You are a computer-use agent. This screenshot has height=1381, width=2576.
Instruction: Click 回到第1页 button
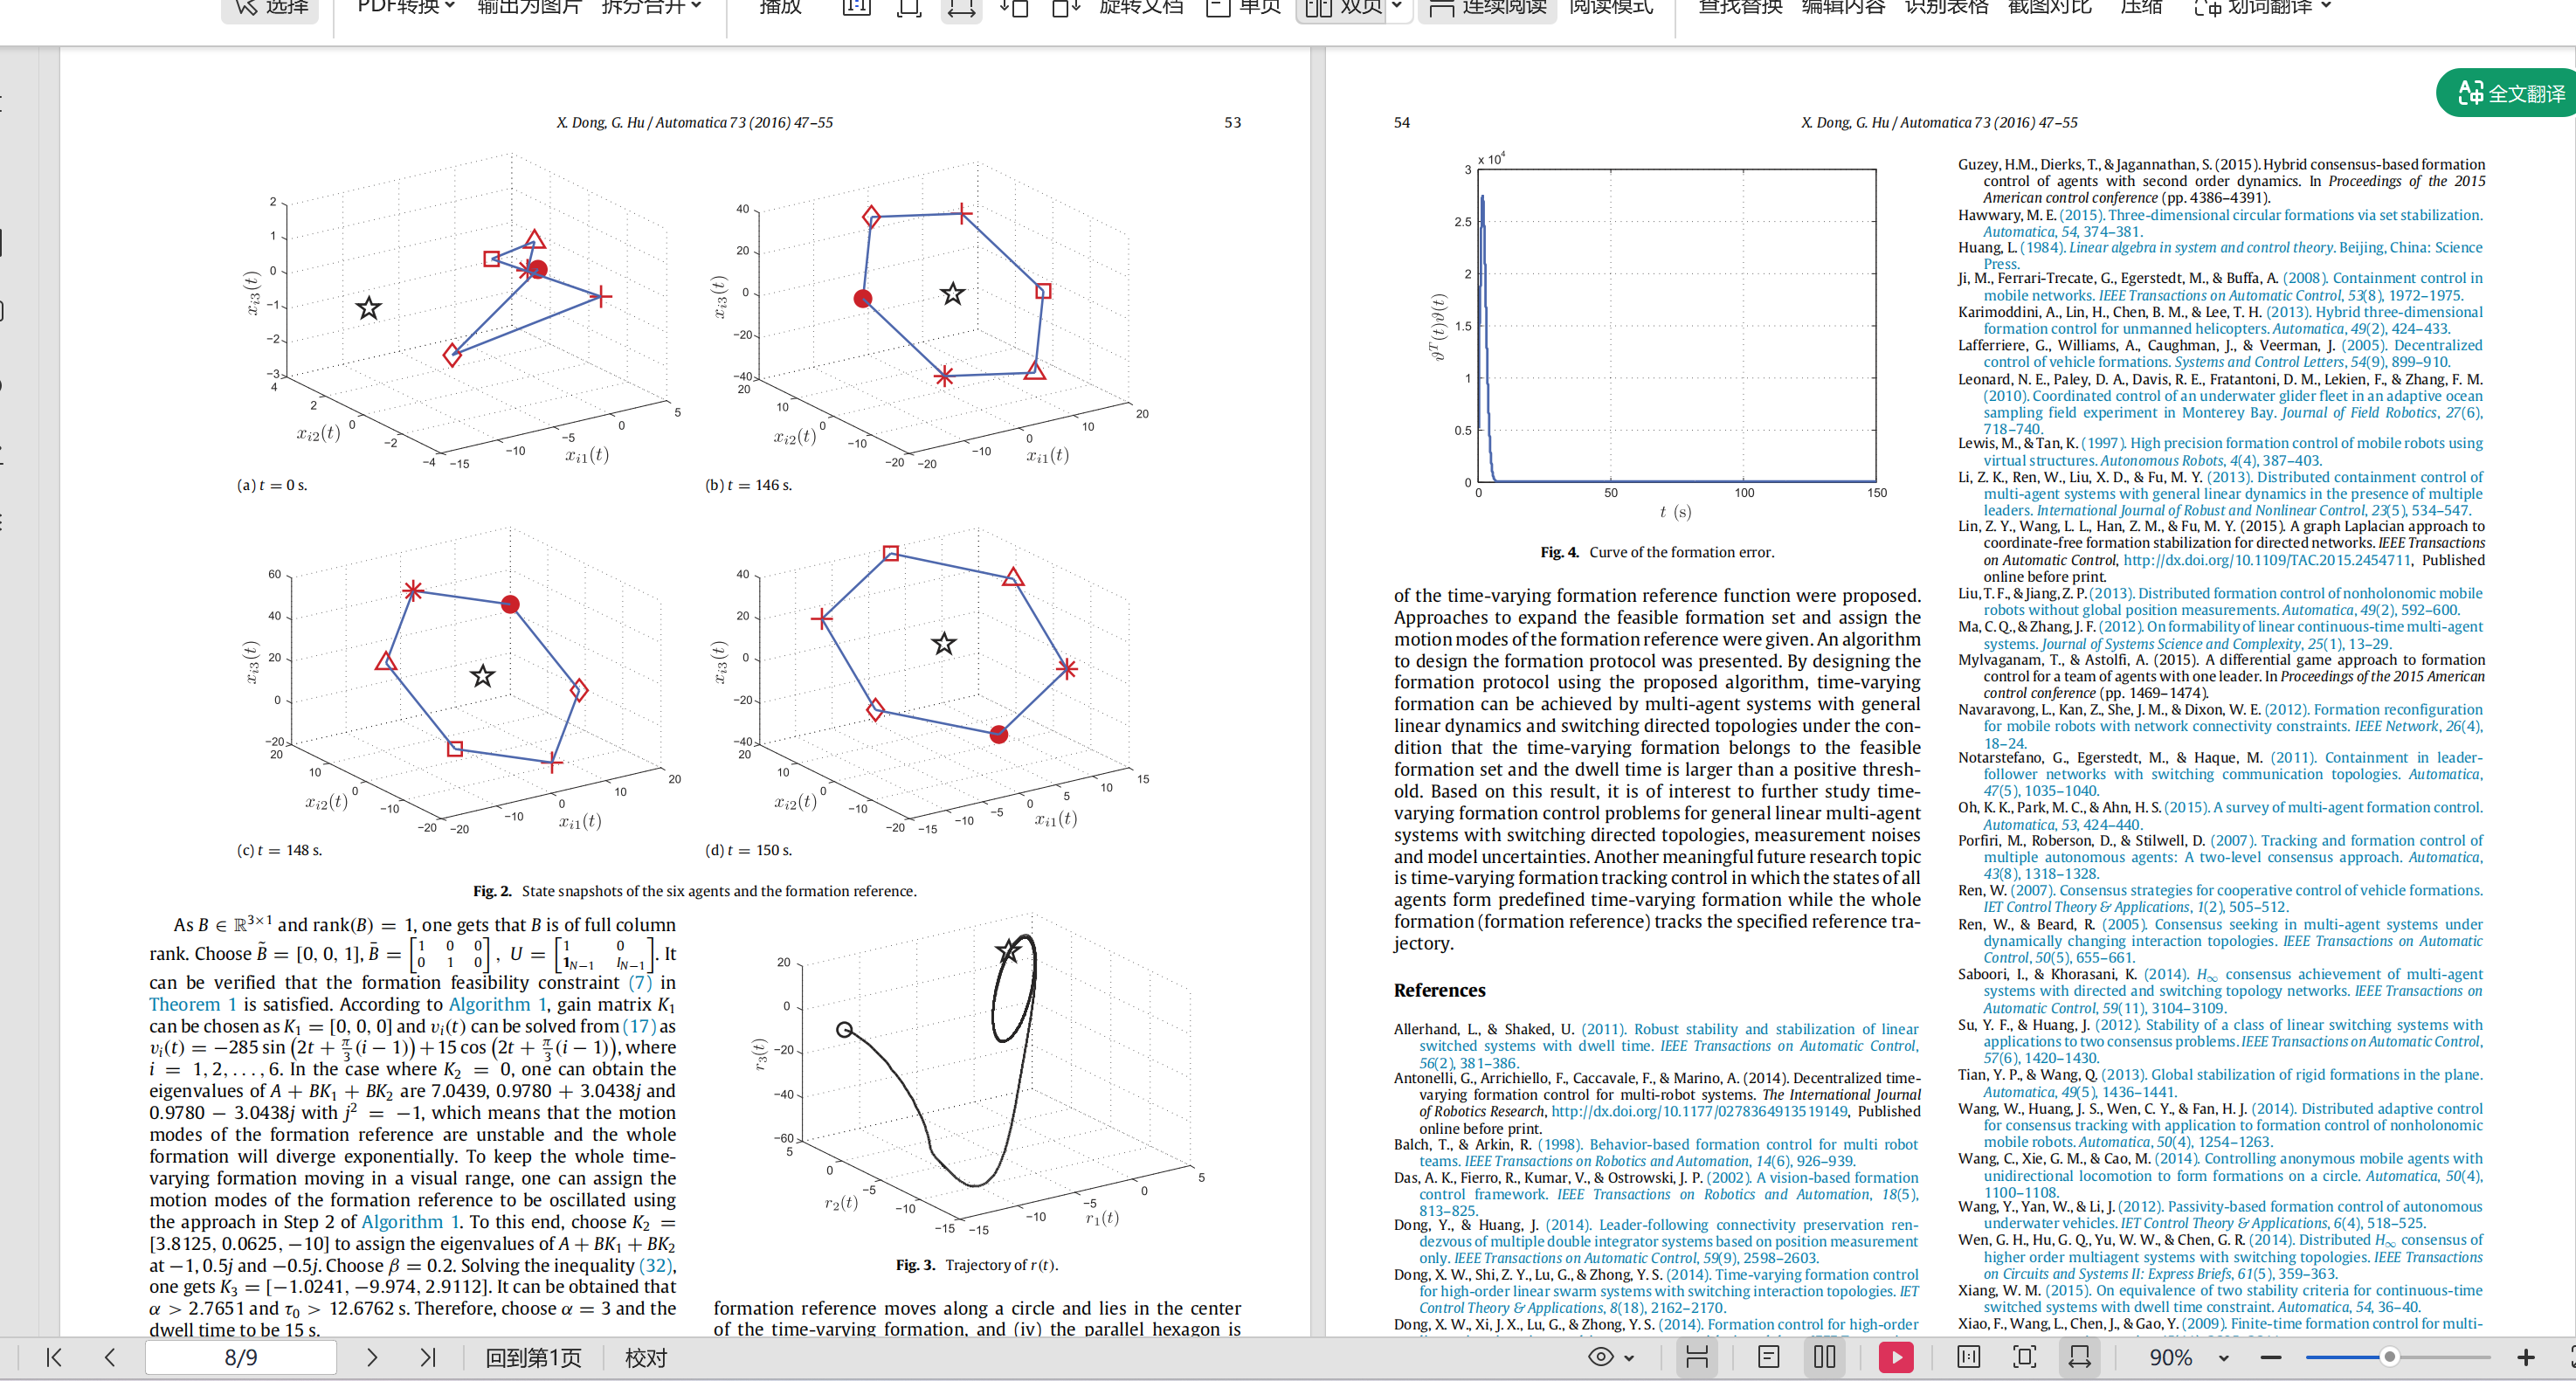533,1357
